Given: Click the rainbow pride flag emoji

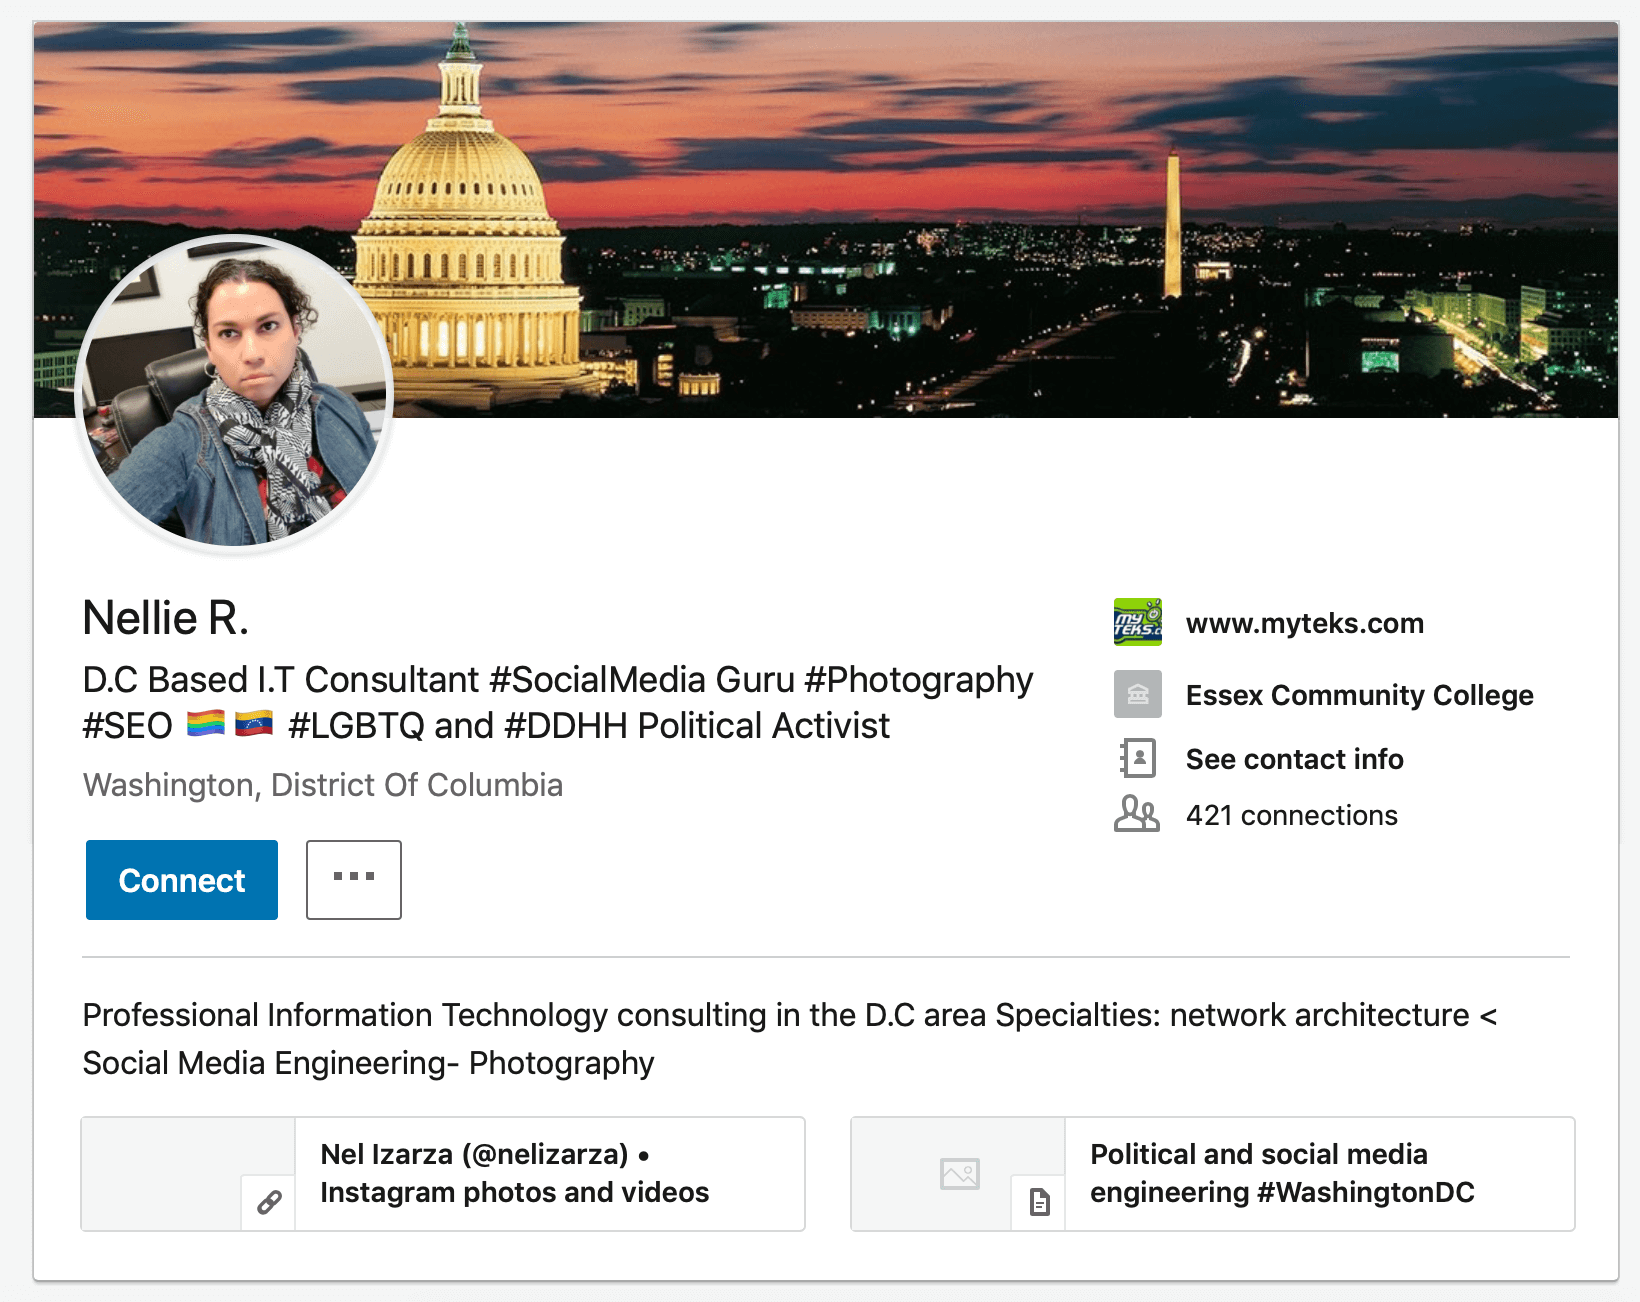Looking at the screenshot, I should pos(206,723).
